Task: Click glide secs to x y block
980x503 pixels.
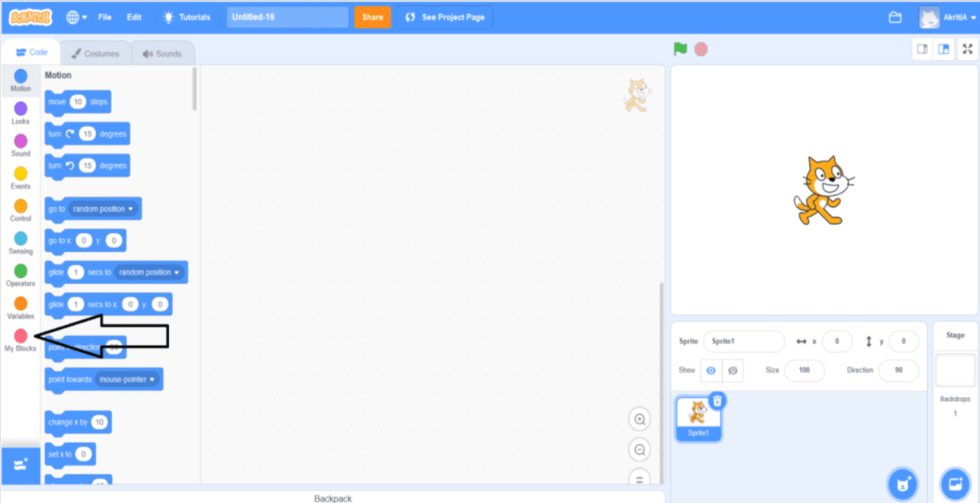Action: click(x=108, y=305)
